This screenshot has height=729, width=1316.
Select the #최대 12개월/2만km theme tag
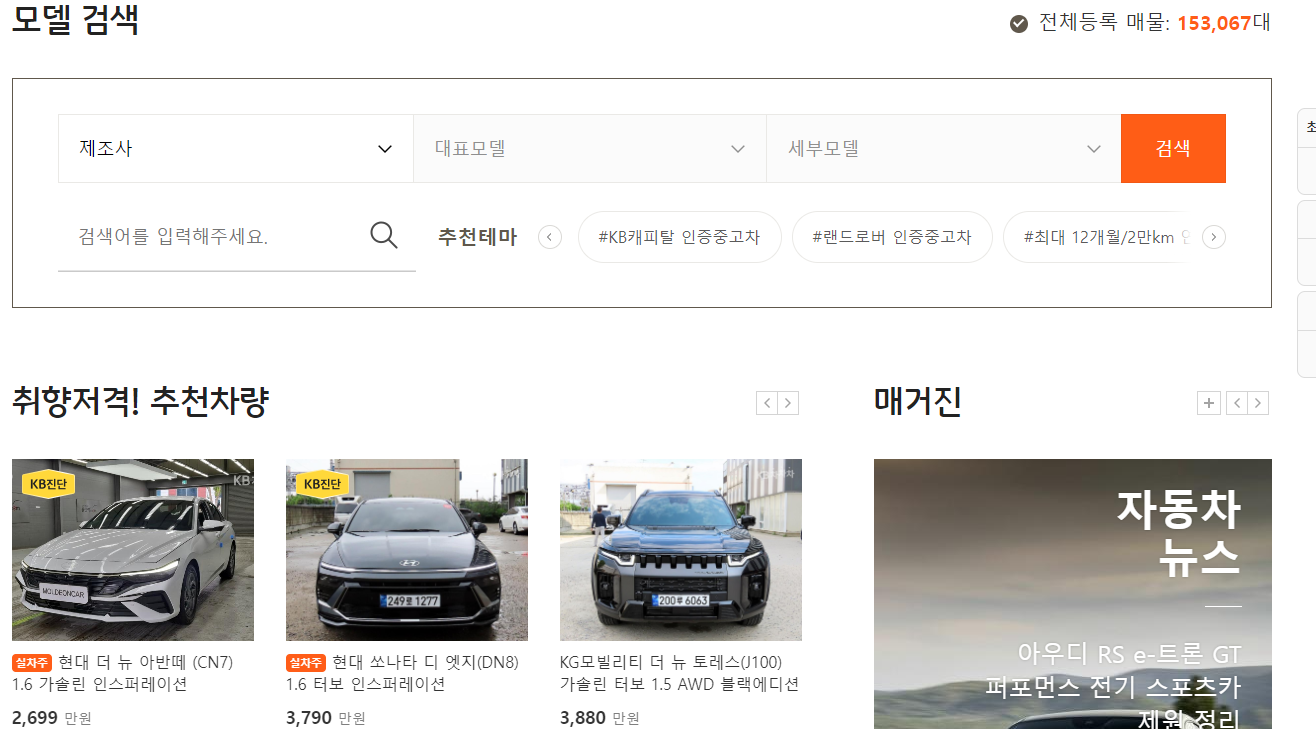coord(1098,237)
